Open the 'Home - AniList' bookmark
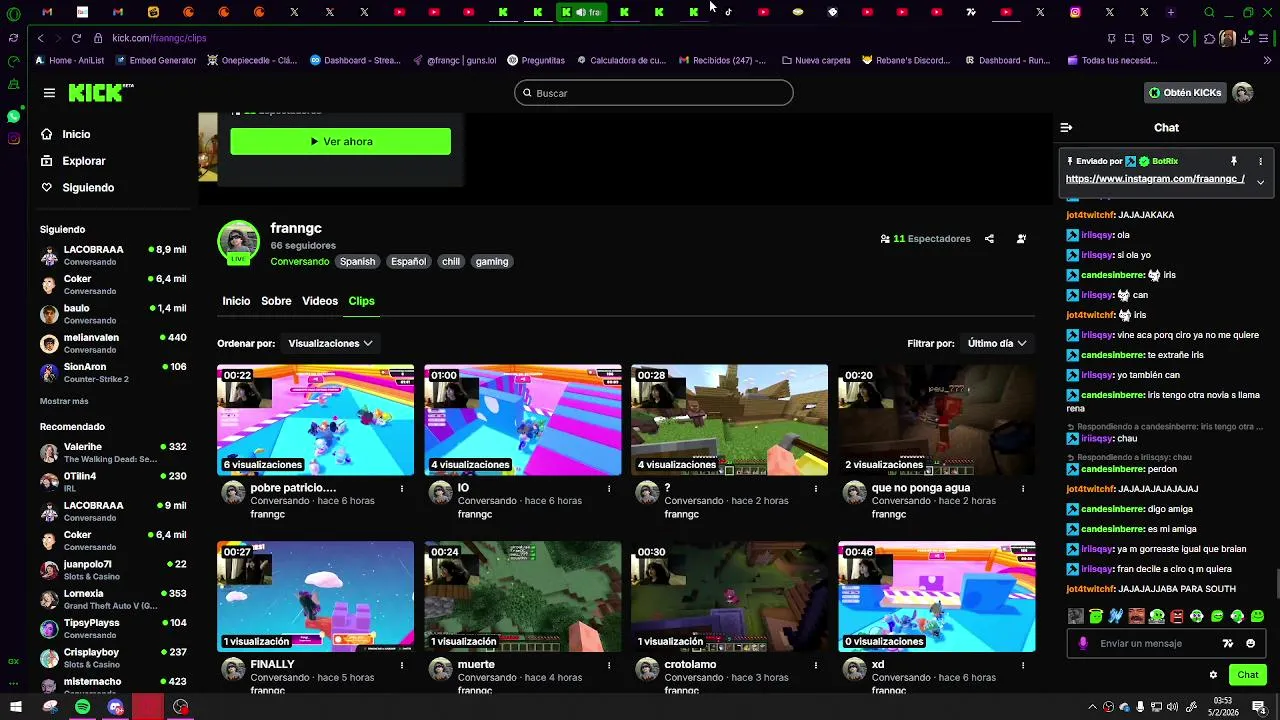The width and height of the screenshot is (1280, 720). coord(69,60)
